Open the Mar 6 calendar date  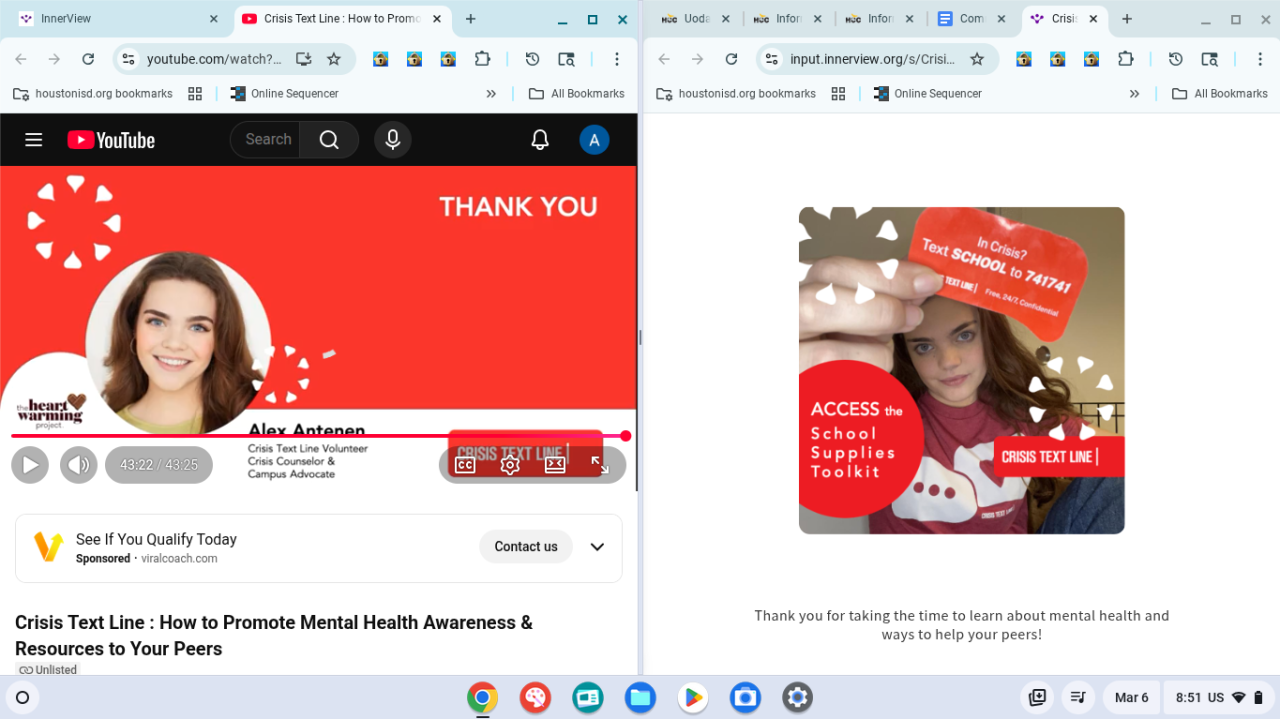pos(1131,697)
